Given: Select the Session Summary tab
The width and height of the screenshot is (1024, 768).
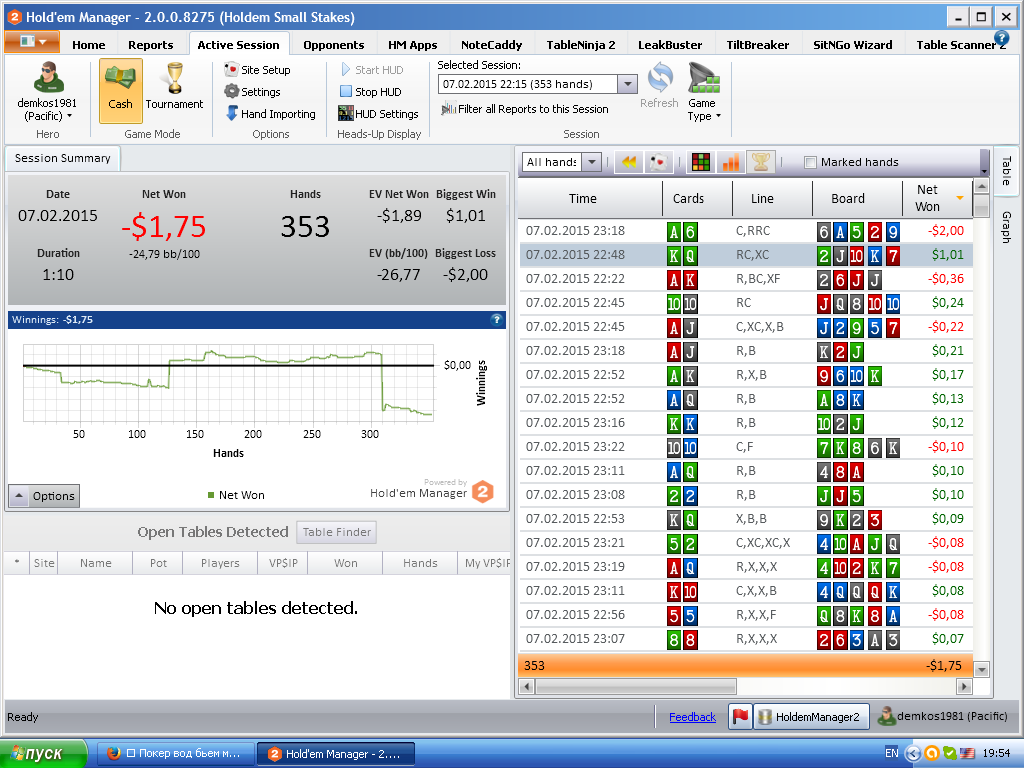Looking at the screenshot, I should point(62,158).
